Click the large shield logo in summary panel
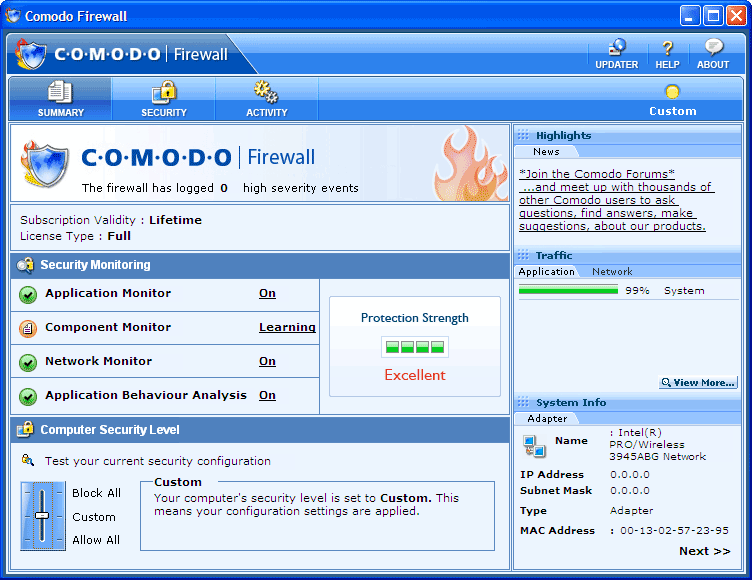The image size is (752, 580). 45,165
